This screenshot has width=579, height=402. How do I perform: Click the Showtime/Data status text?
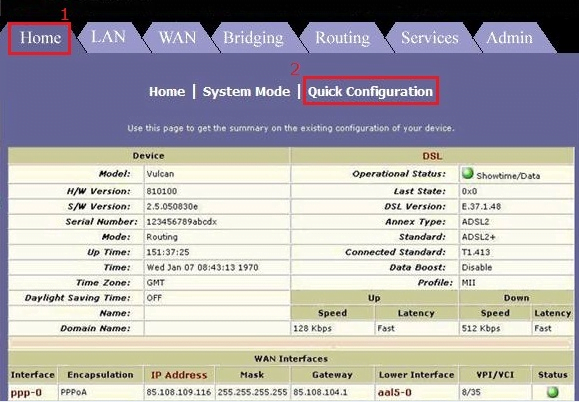click(x=508, y=176)
